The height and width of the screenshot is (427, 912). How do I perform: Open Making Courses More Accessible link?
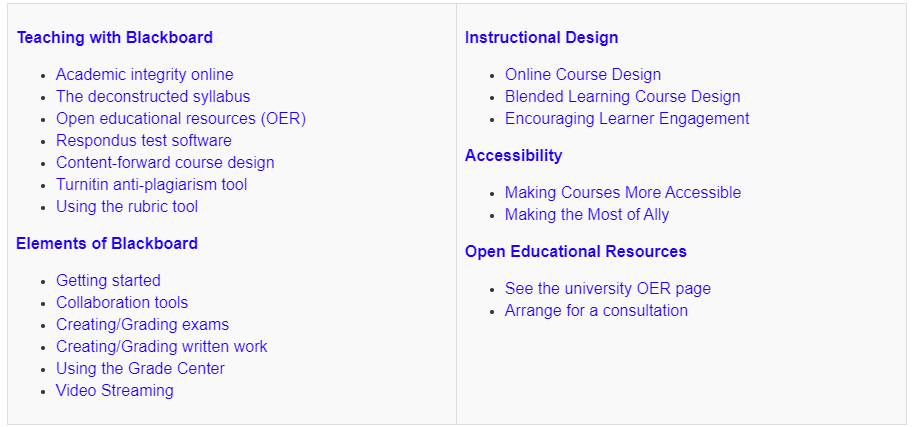point(623,192)
